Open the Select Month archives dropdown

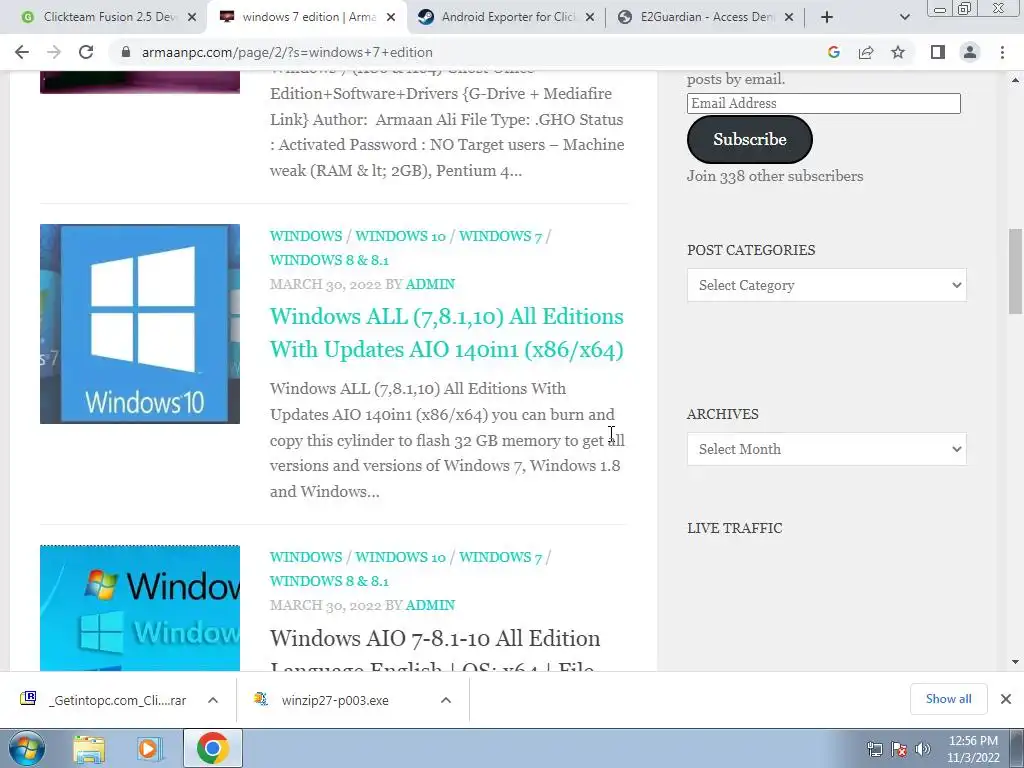[826, 449]
